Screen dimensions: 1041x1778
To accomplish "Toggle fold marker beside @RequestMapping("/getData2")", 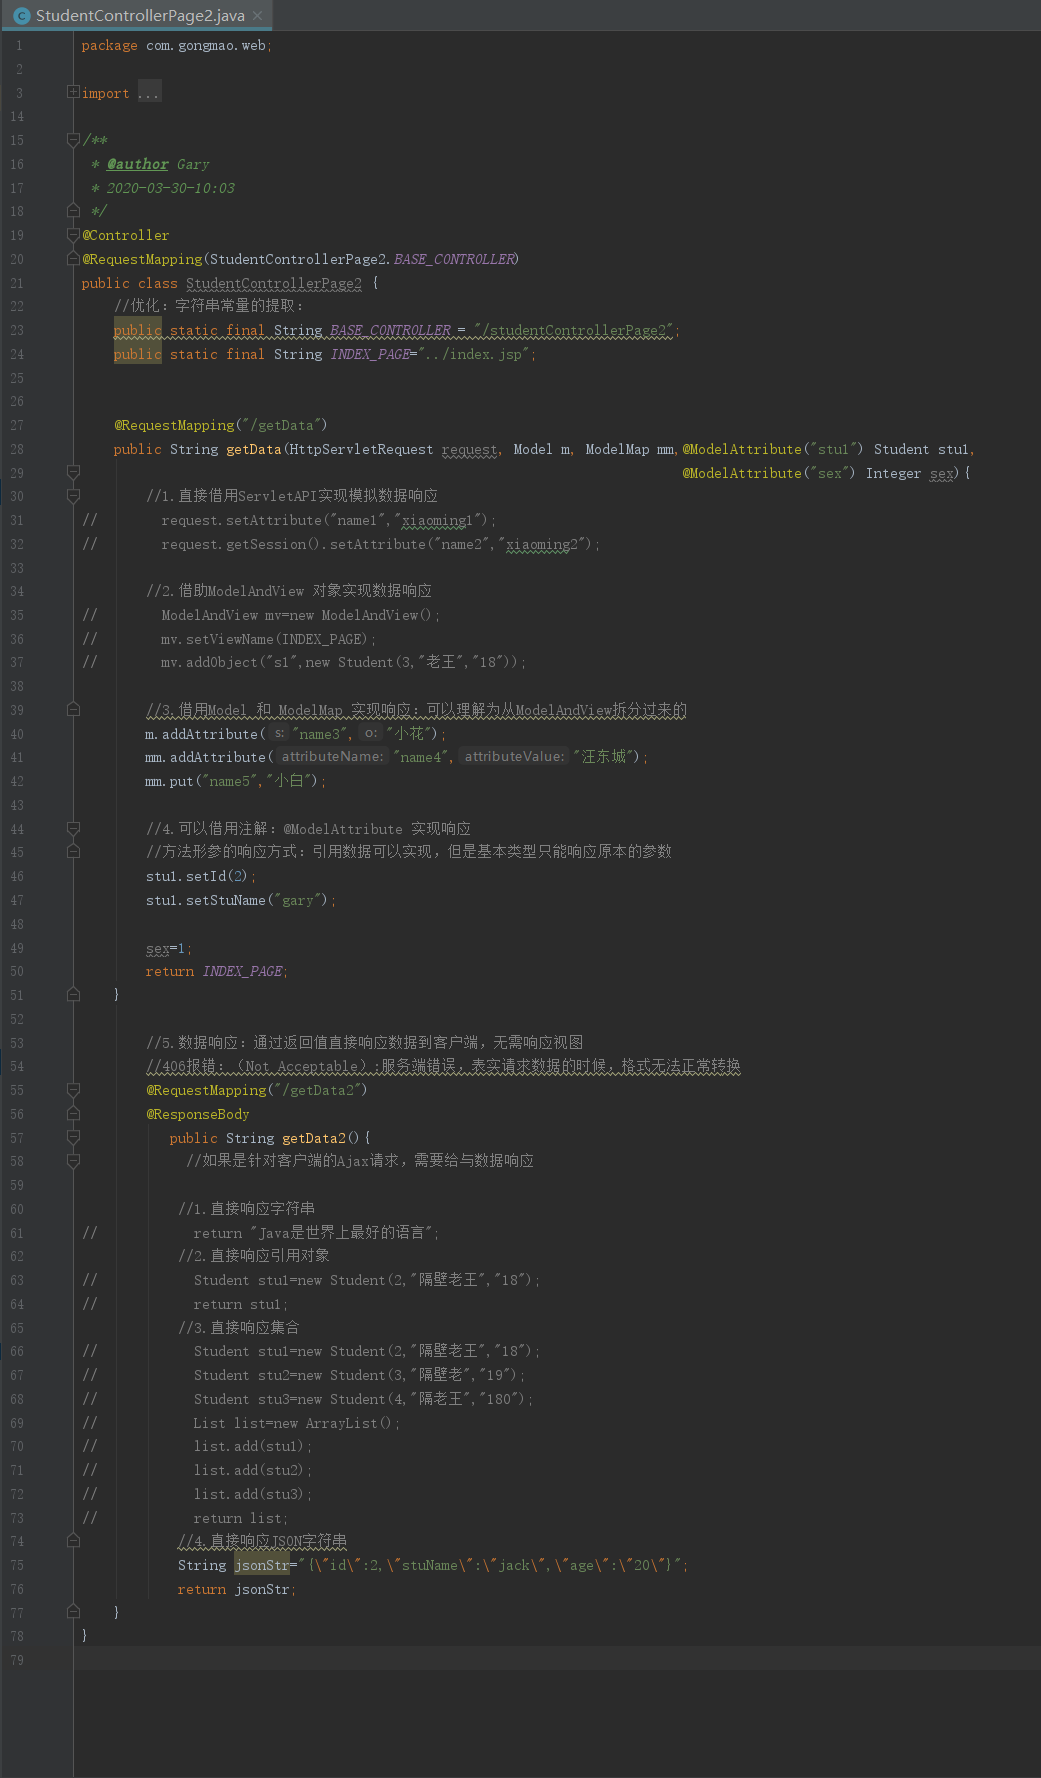I will click(73, 1090).
